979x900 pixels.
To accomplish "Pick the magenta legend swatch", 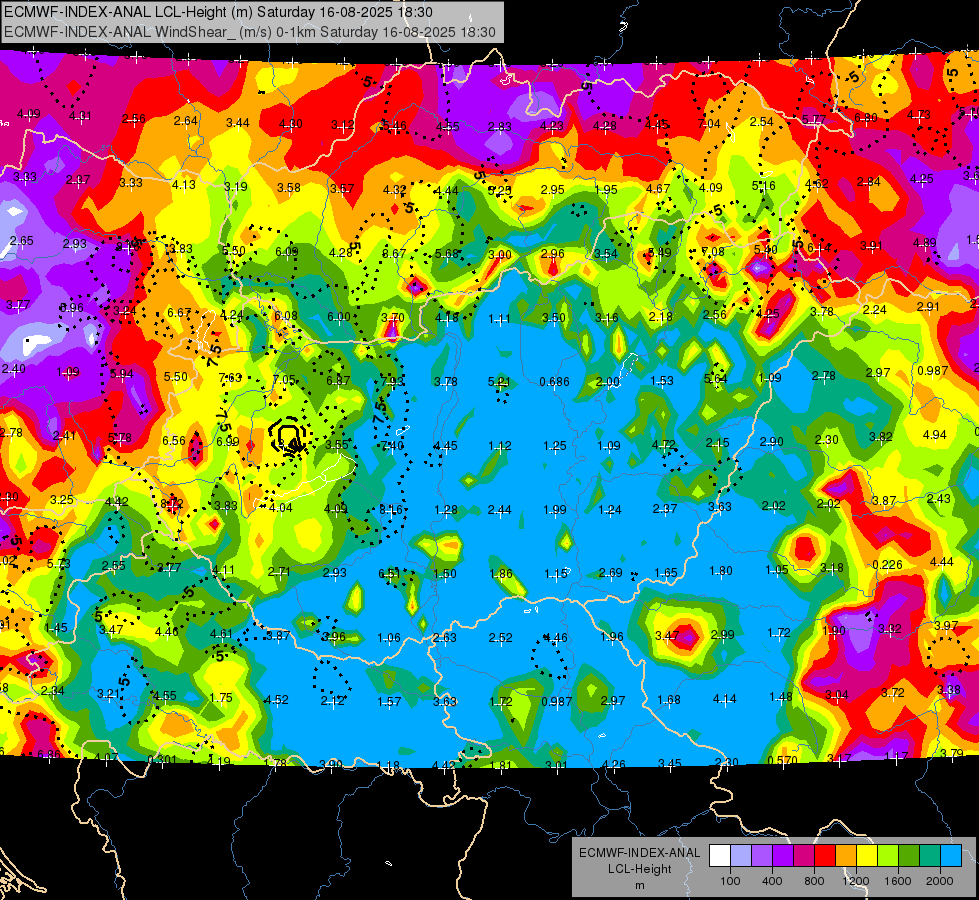I will (804, 855).
